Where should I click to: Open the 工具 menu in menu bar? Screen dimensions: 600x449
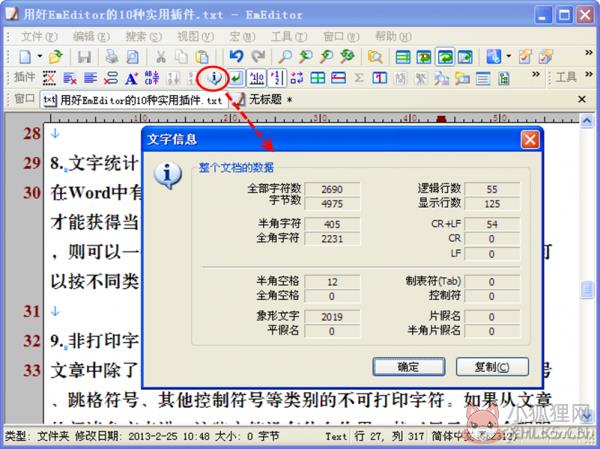coord(289,37)
